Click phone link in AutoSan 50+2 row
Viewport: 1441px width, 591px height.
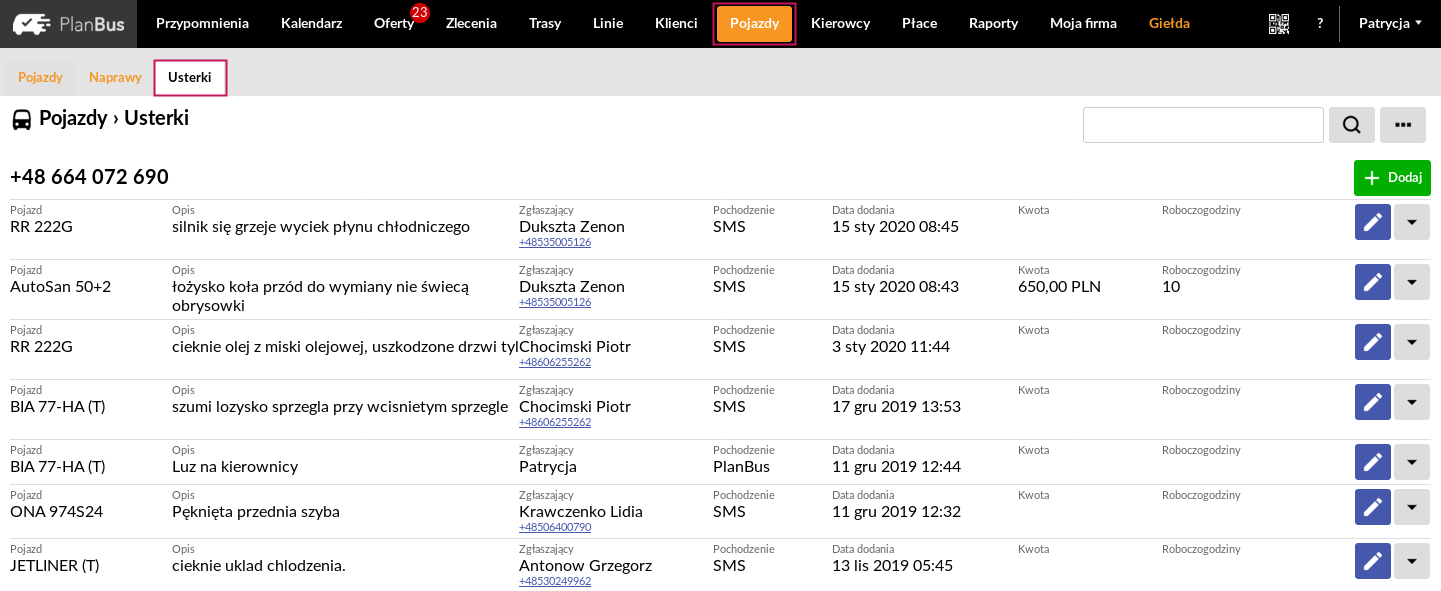coord(555,302)
